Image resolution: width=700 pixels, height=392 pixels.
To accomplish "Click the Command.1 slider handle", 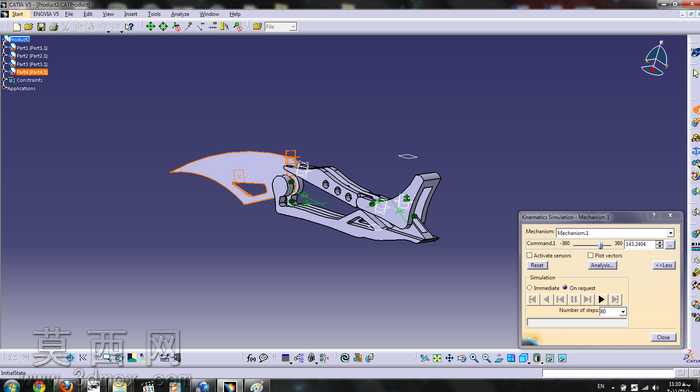I will tap(601, 245).
